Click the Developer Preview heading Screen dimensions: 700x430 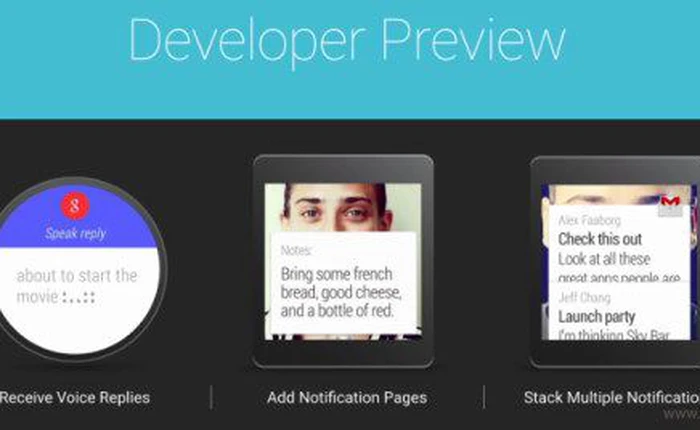pos(347,41)
